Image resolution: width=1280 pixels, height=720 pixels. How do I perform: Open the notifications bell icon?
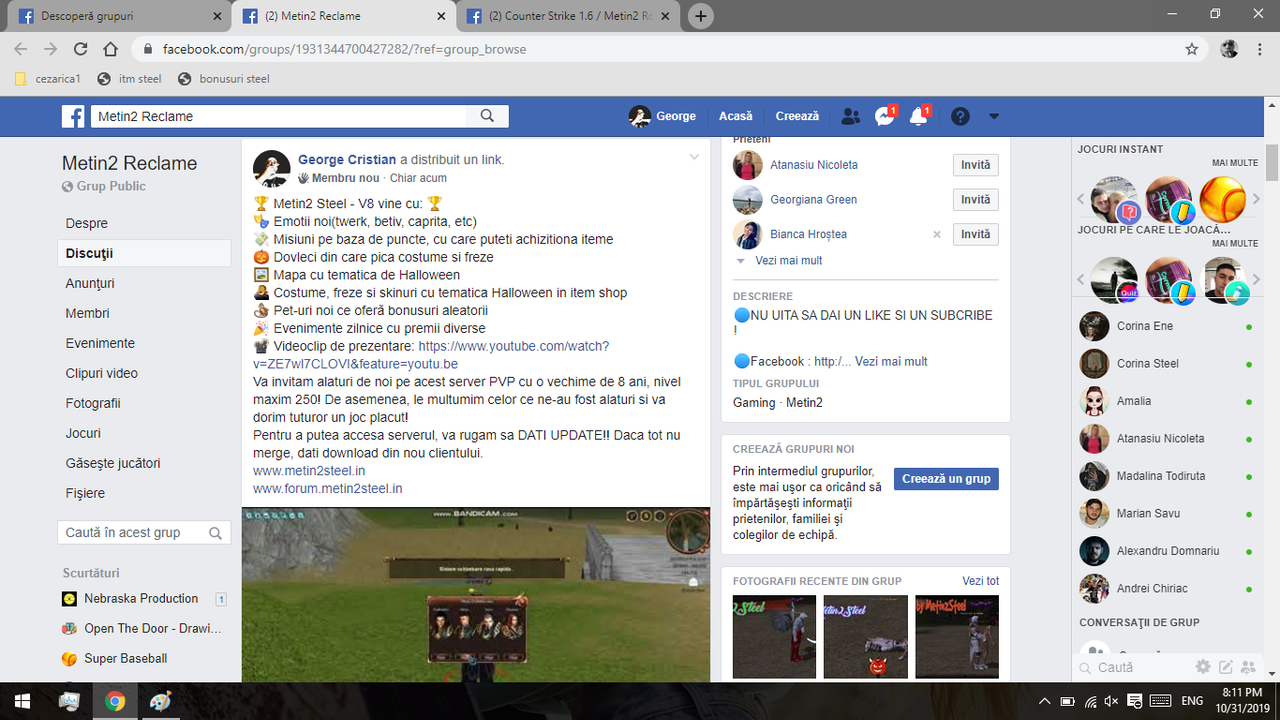(x=918, y=116)
